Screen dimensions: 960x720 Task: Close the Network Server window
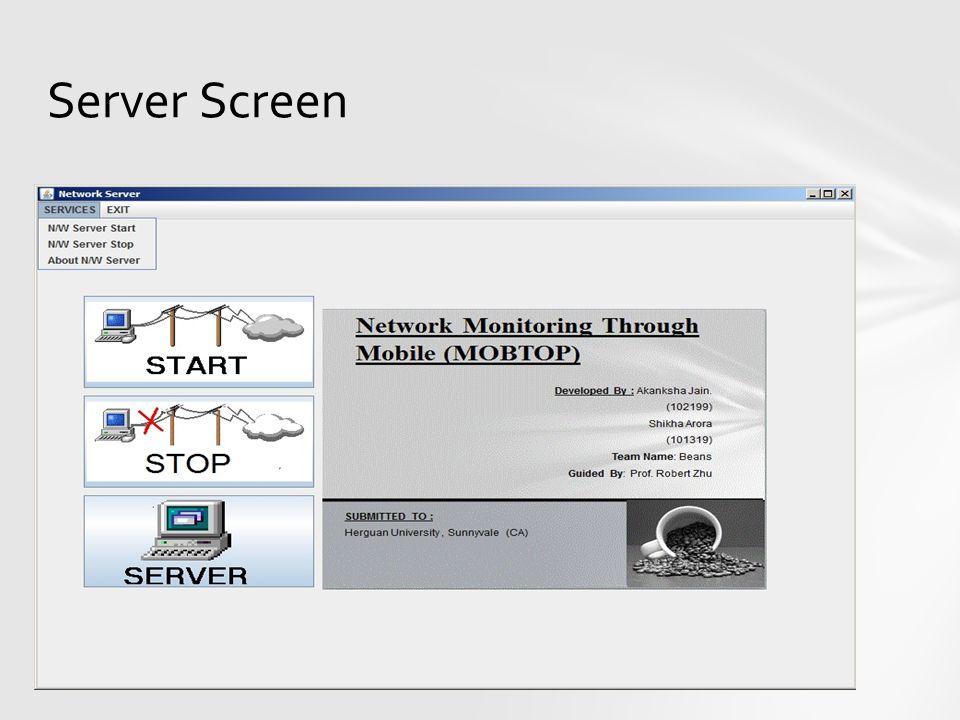[845, 193]
